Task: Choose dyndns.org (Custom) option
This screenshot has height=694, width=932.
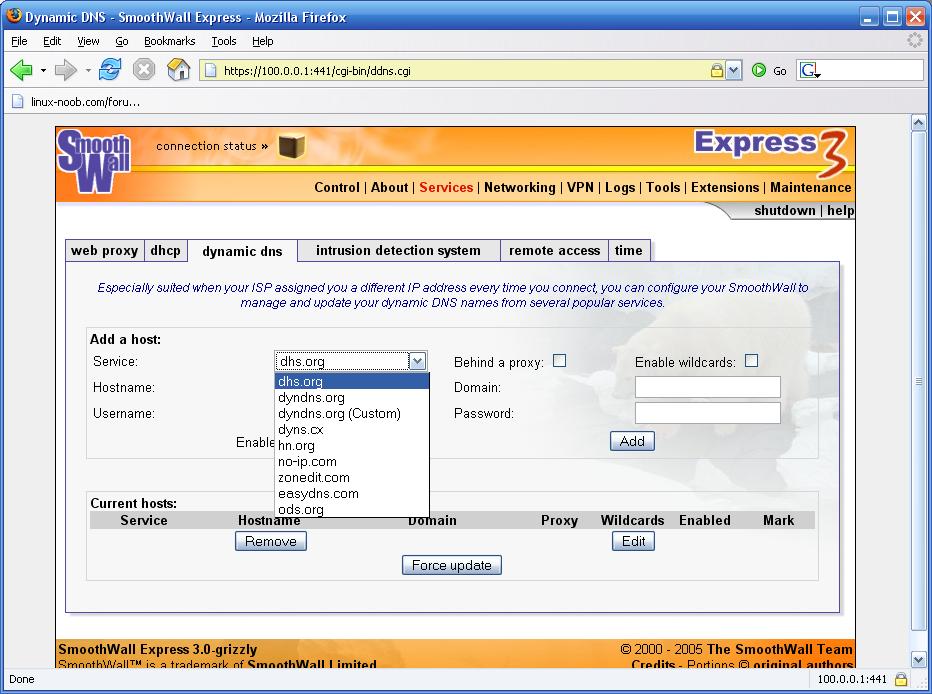Action: point(352,413)
